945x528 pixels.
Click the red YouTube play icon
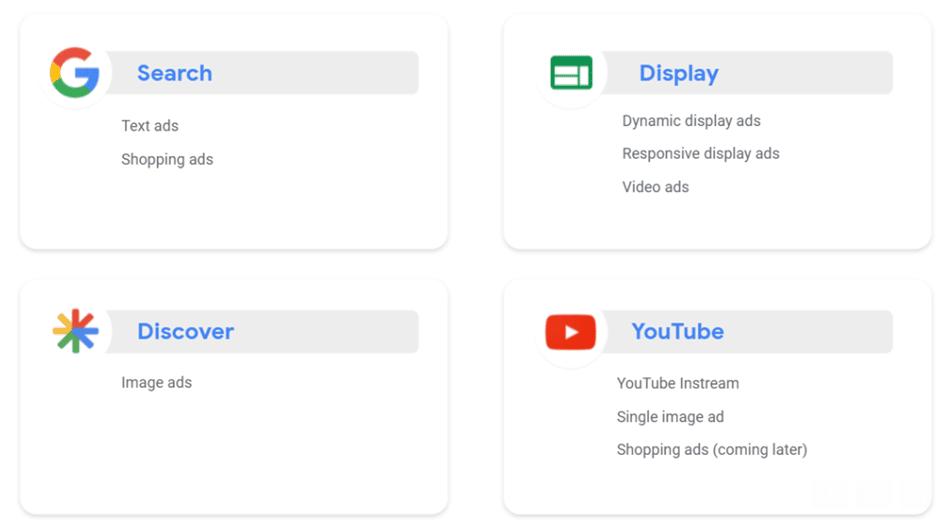(x=570, y=332)
